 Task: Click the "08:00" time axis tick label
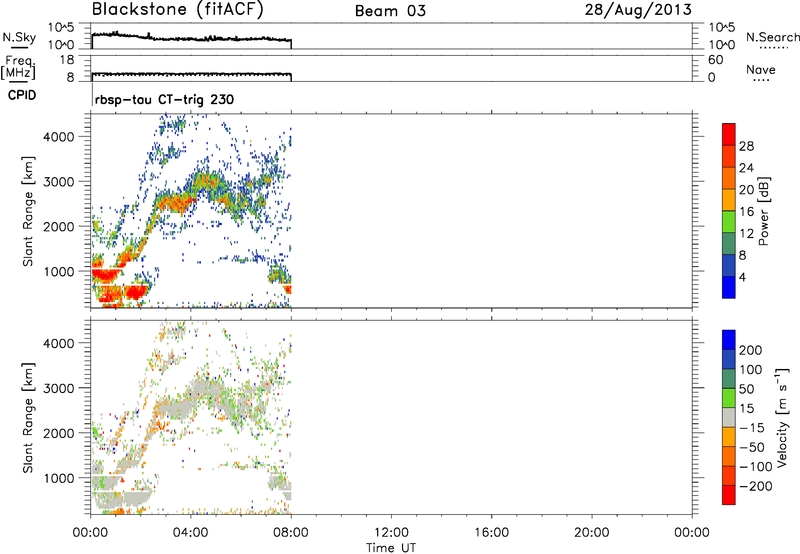(291, 533)
